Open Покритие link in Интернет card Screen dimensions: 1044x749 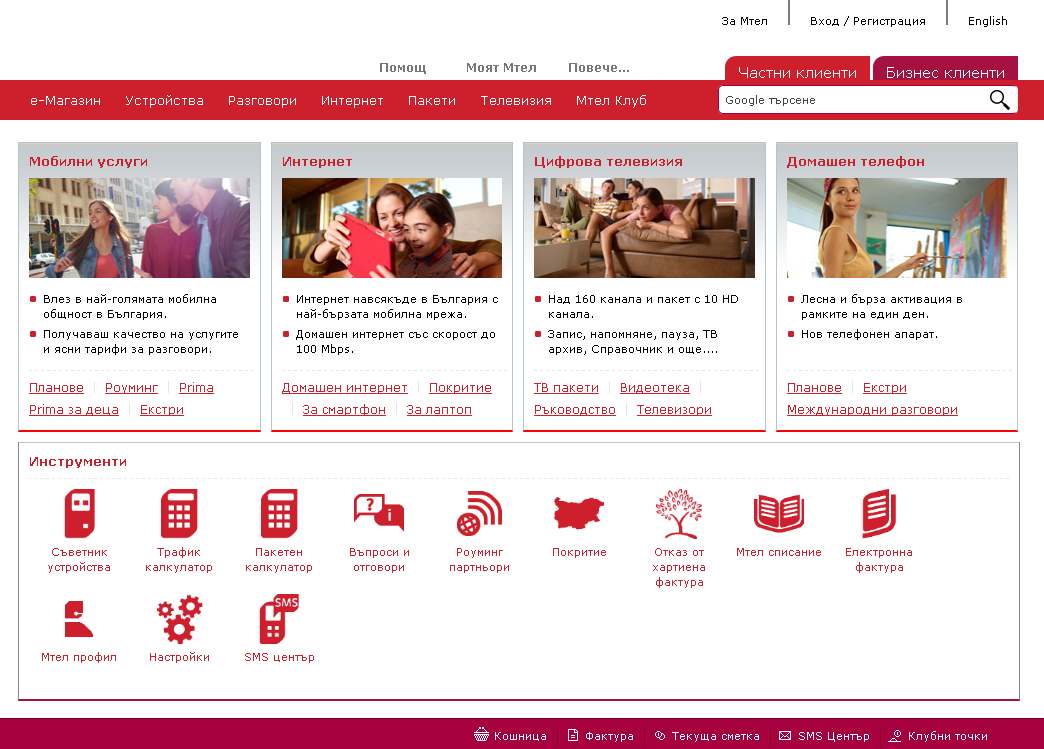(x=460, y=387)
